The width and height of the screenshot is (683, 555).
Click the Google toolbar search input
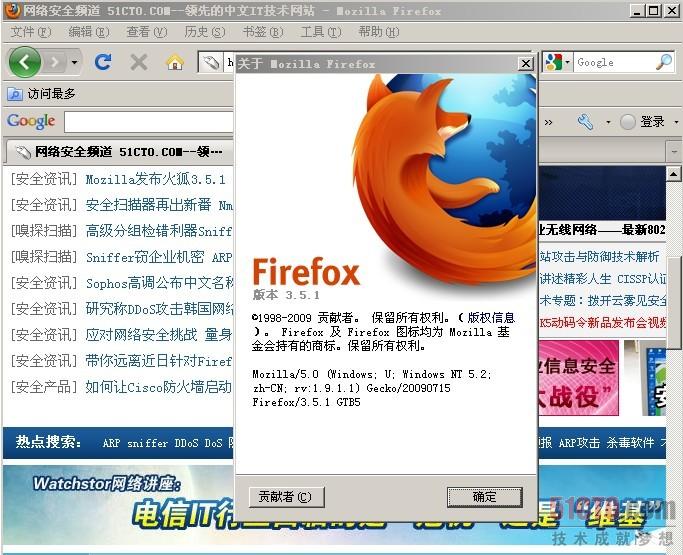tap(149, 122)
